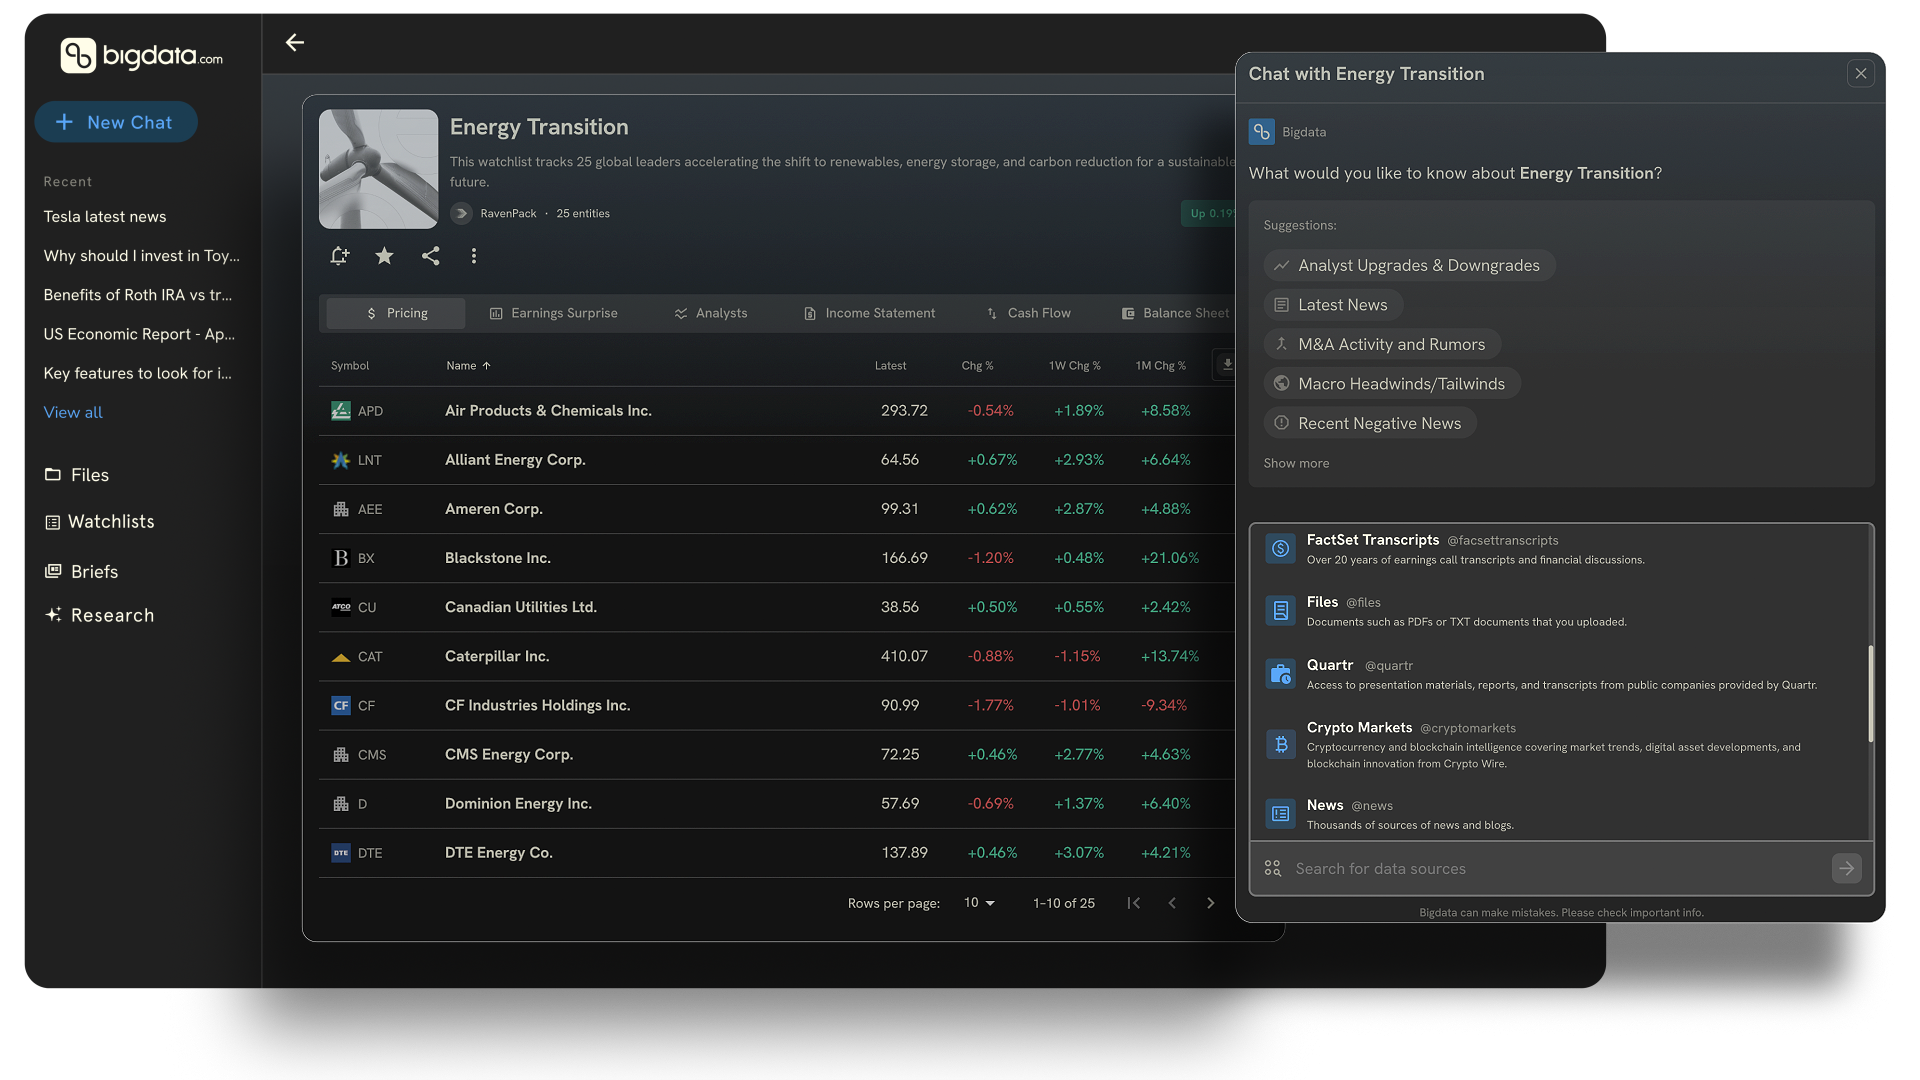Viewport: 1920px width, 1080px height.
Task: Expand suggestions with Show more
Action: point(1296,463)
